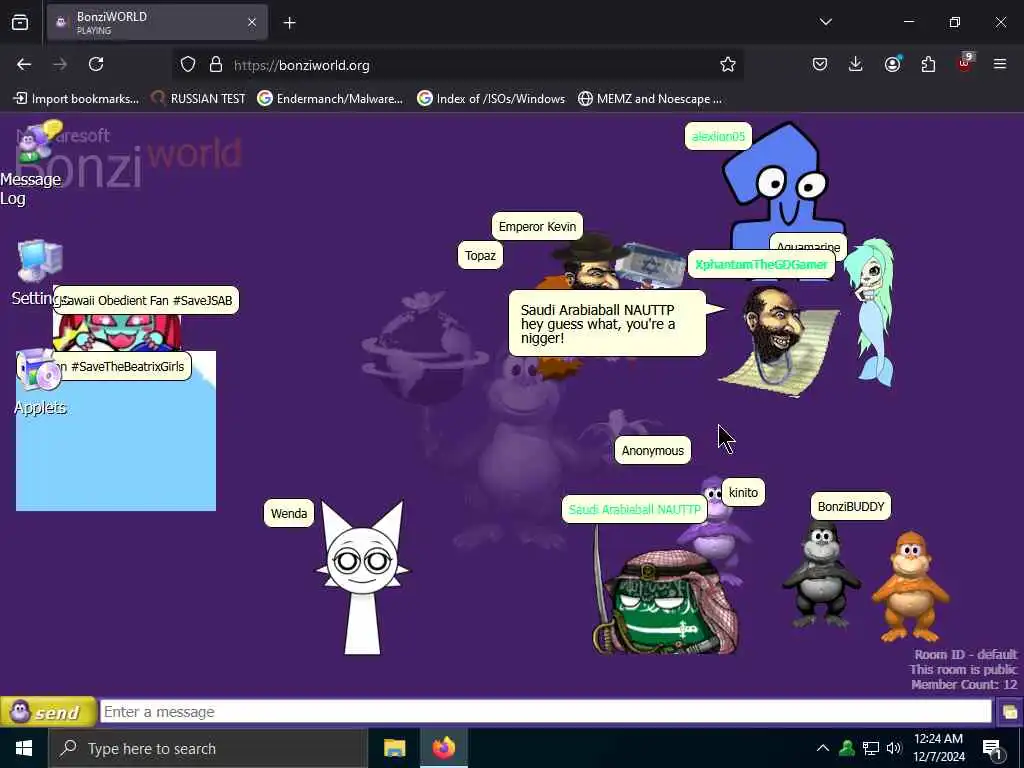The image size is (1024, 768).
Task: Open the Pocket save icon
Action: (x=820, y=65)
